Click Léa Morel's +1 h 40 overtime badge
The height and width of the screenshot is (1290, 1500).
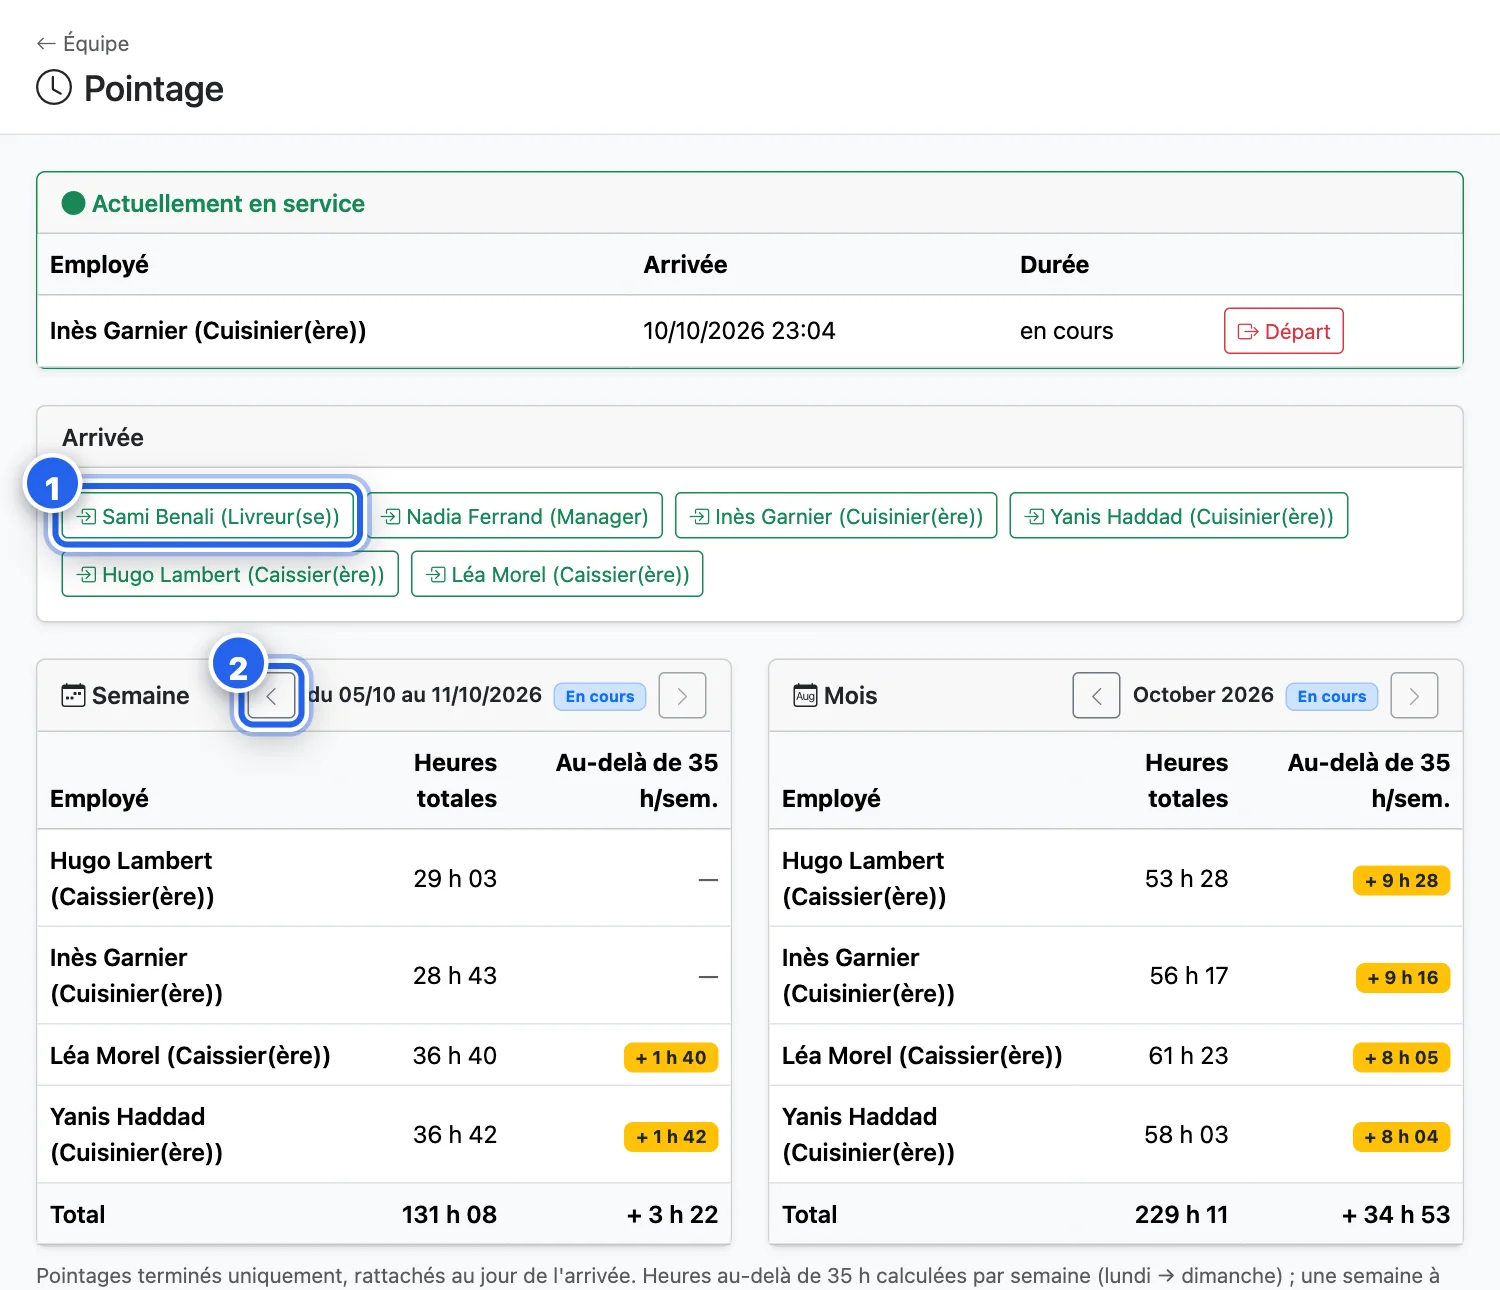coord(671,1057)
